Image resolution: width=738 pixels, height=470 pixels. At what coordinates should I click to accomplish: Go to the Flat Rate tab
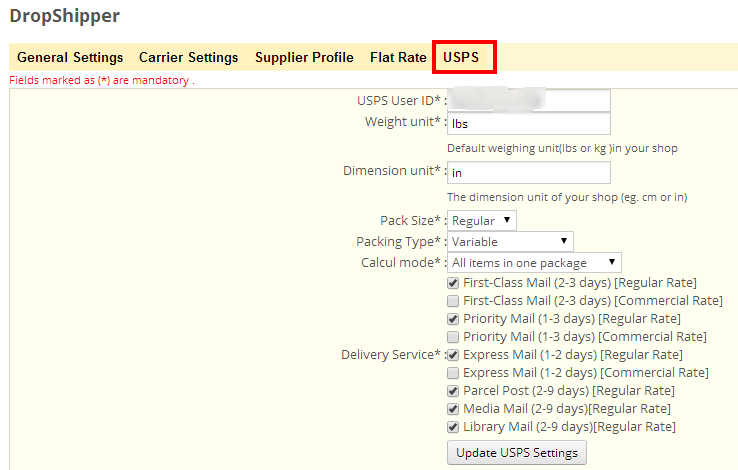point(398,57)
